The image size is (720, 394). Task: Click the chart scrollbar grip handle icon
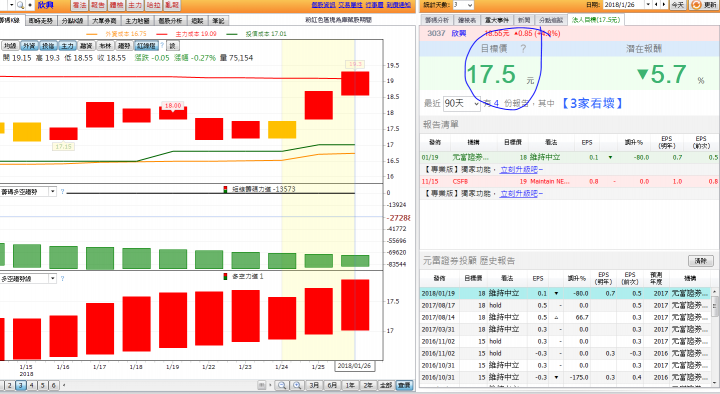tap(262, 385)
